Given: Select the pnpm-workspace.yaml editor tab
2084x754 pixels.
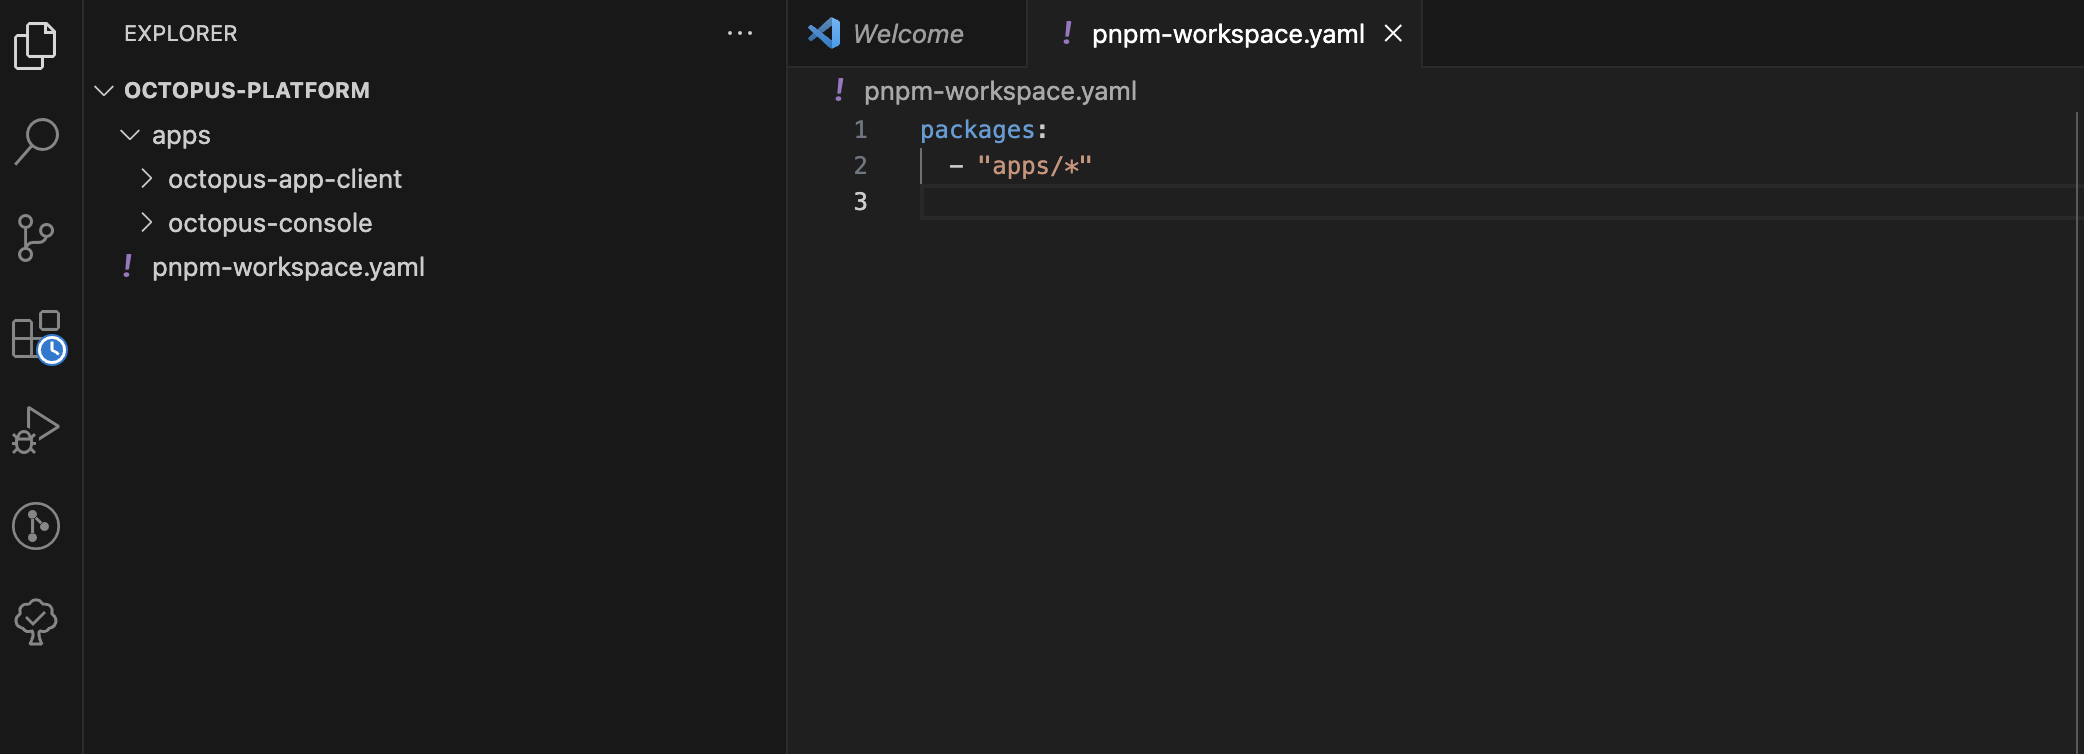Looking at the screenshot, I should point(1227,33).
